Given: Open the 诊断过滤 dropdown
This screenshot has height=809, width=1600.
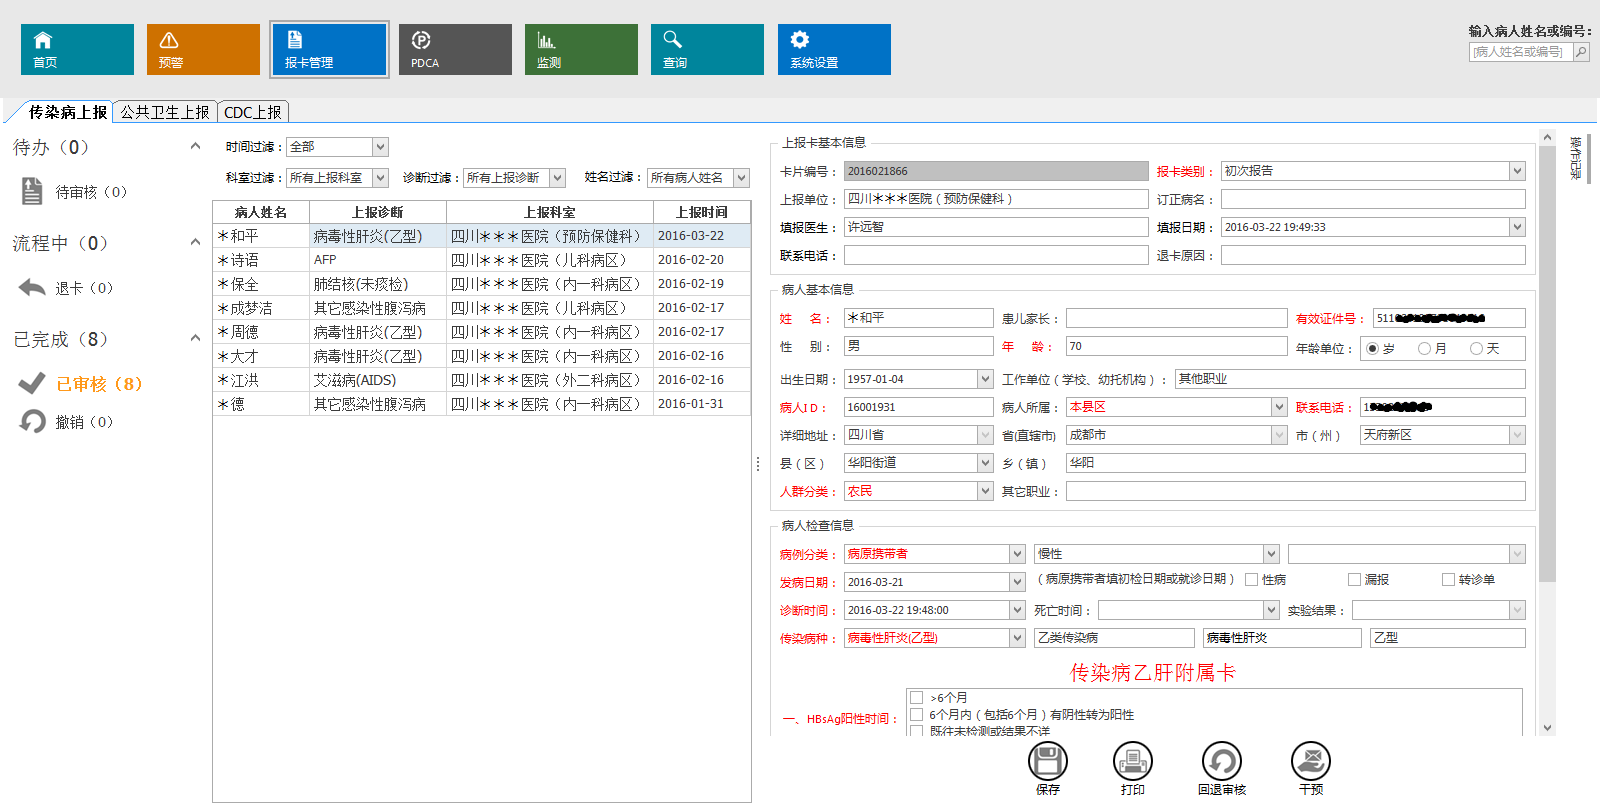Looking at the screenshot, I should click(x=558, y=178).
